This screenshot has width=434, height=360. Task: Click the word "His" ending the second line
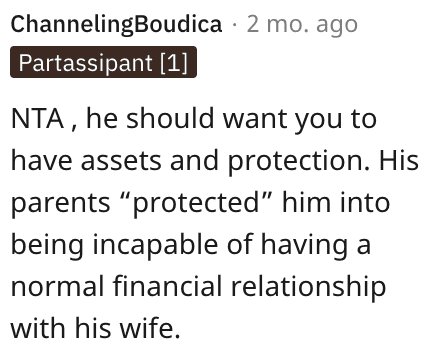pos(399,160)
